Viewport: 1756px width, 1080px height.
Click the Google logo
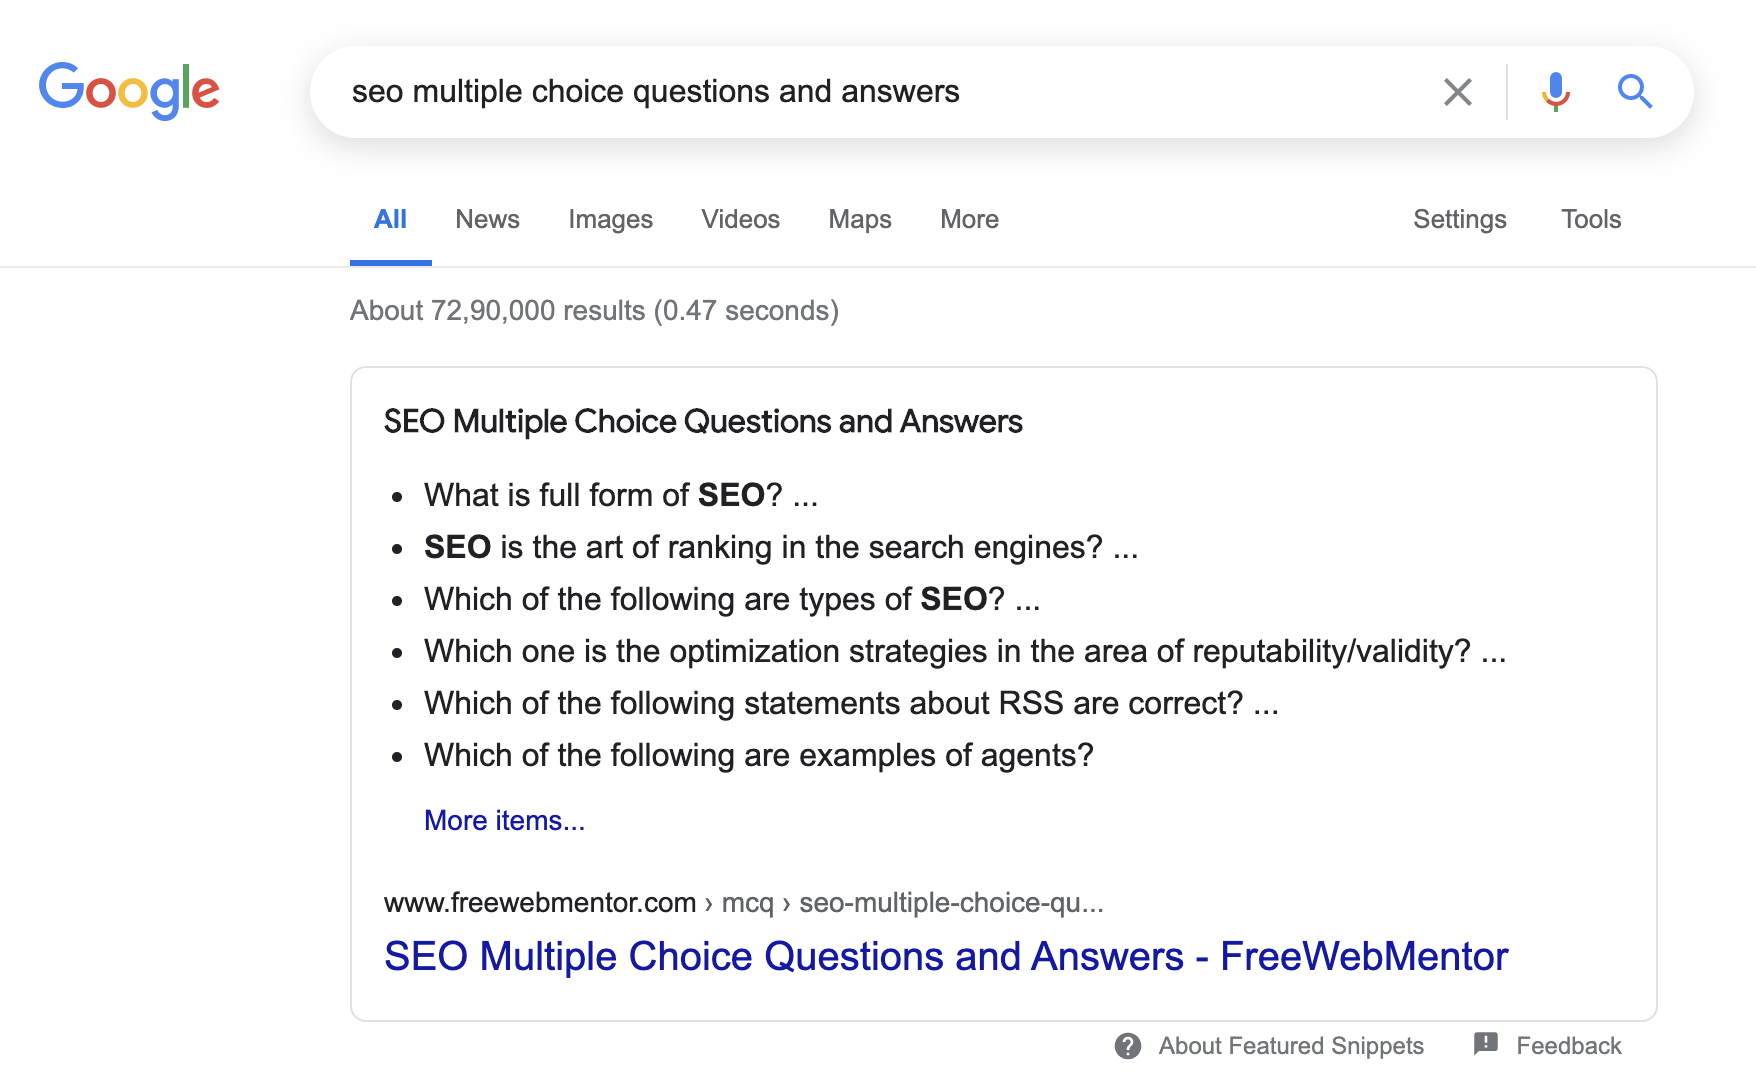click(x=129, y=90)
